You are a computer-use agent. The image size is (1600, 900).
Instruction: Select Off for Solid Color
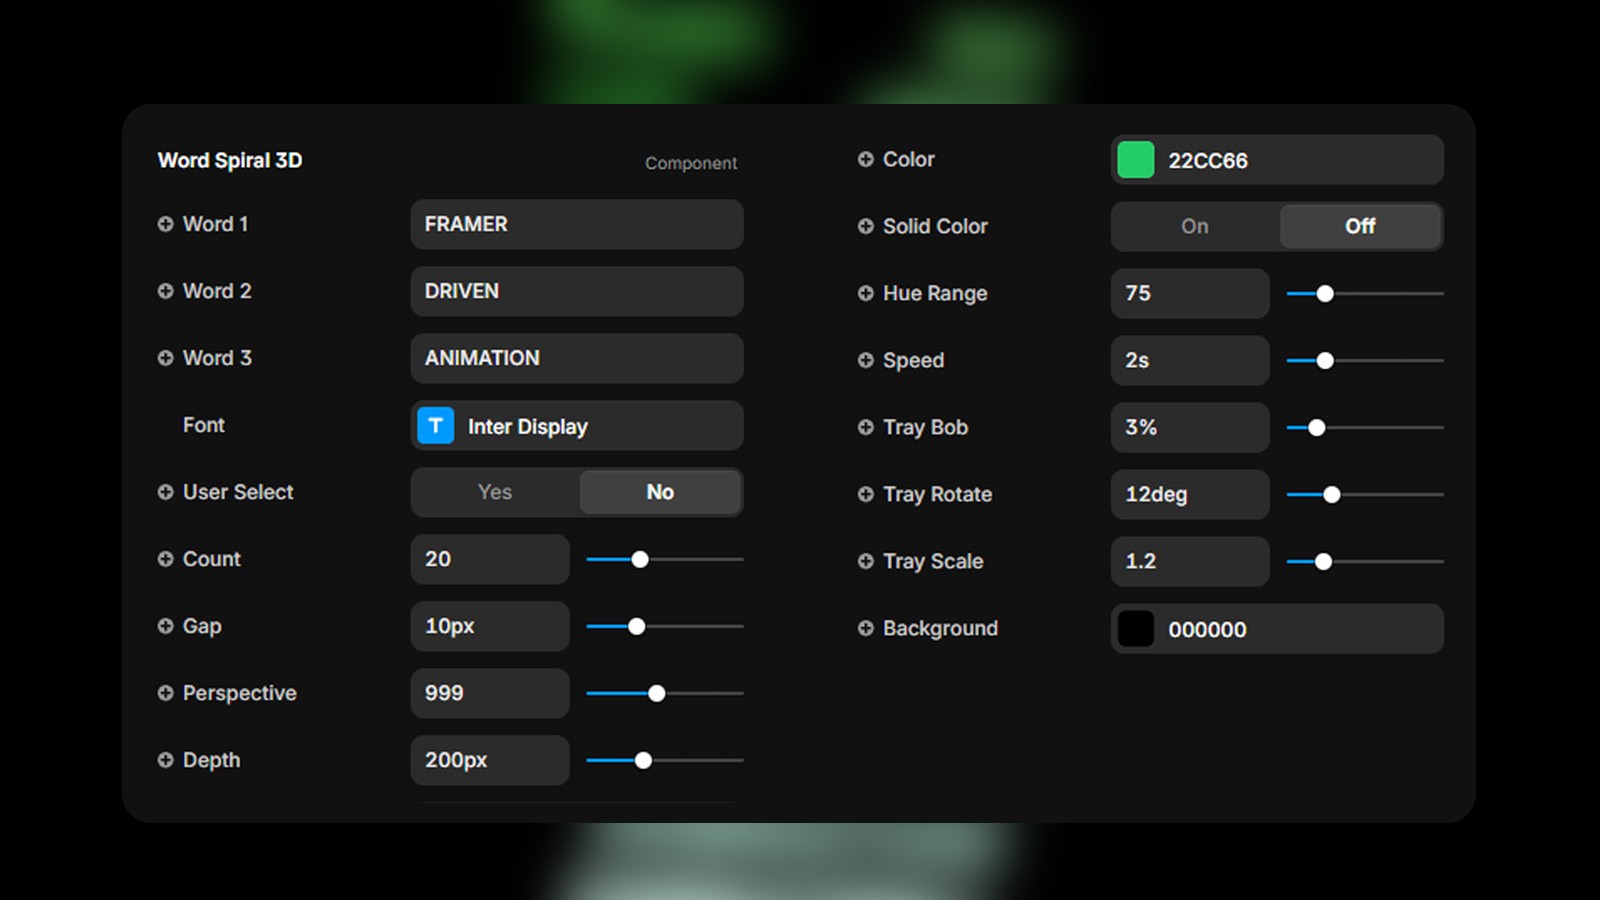(1360, 226)
